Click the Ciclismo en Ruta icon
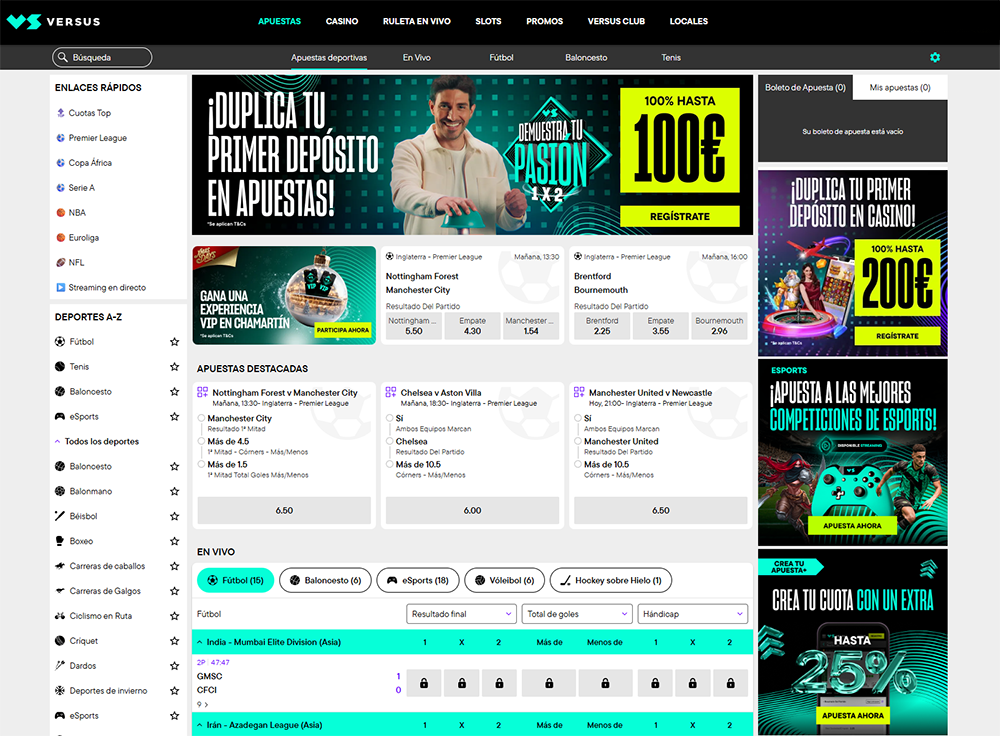Screen dimensions: 1000x736 (60, 616)
